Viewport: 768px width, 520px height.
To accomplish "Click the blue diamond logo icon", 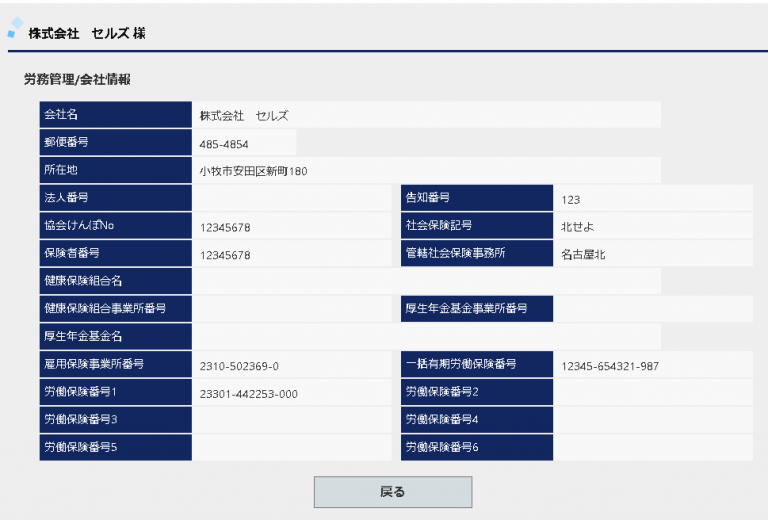I will 15,27.
